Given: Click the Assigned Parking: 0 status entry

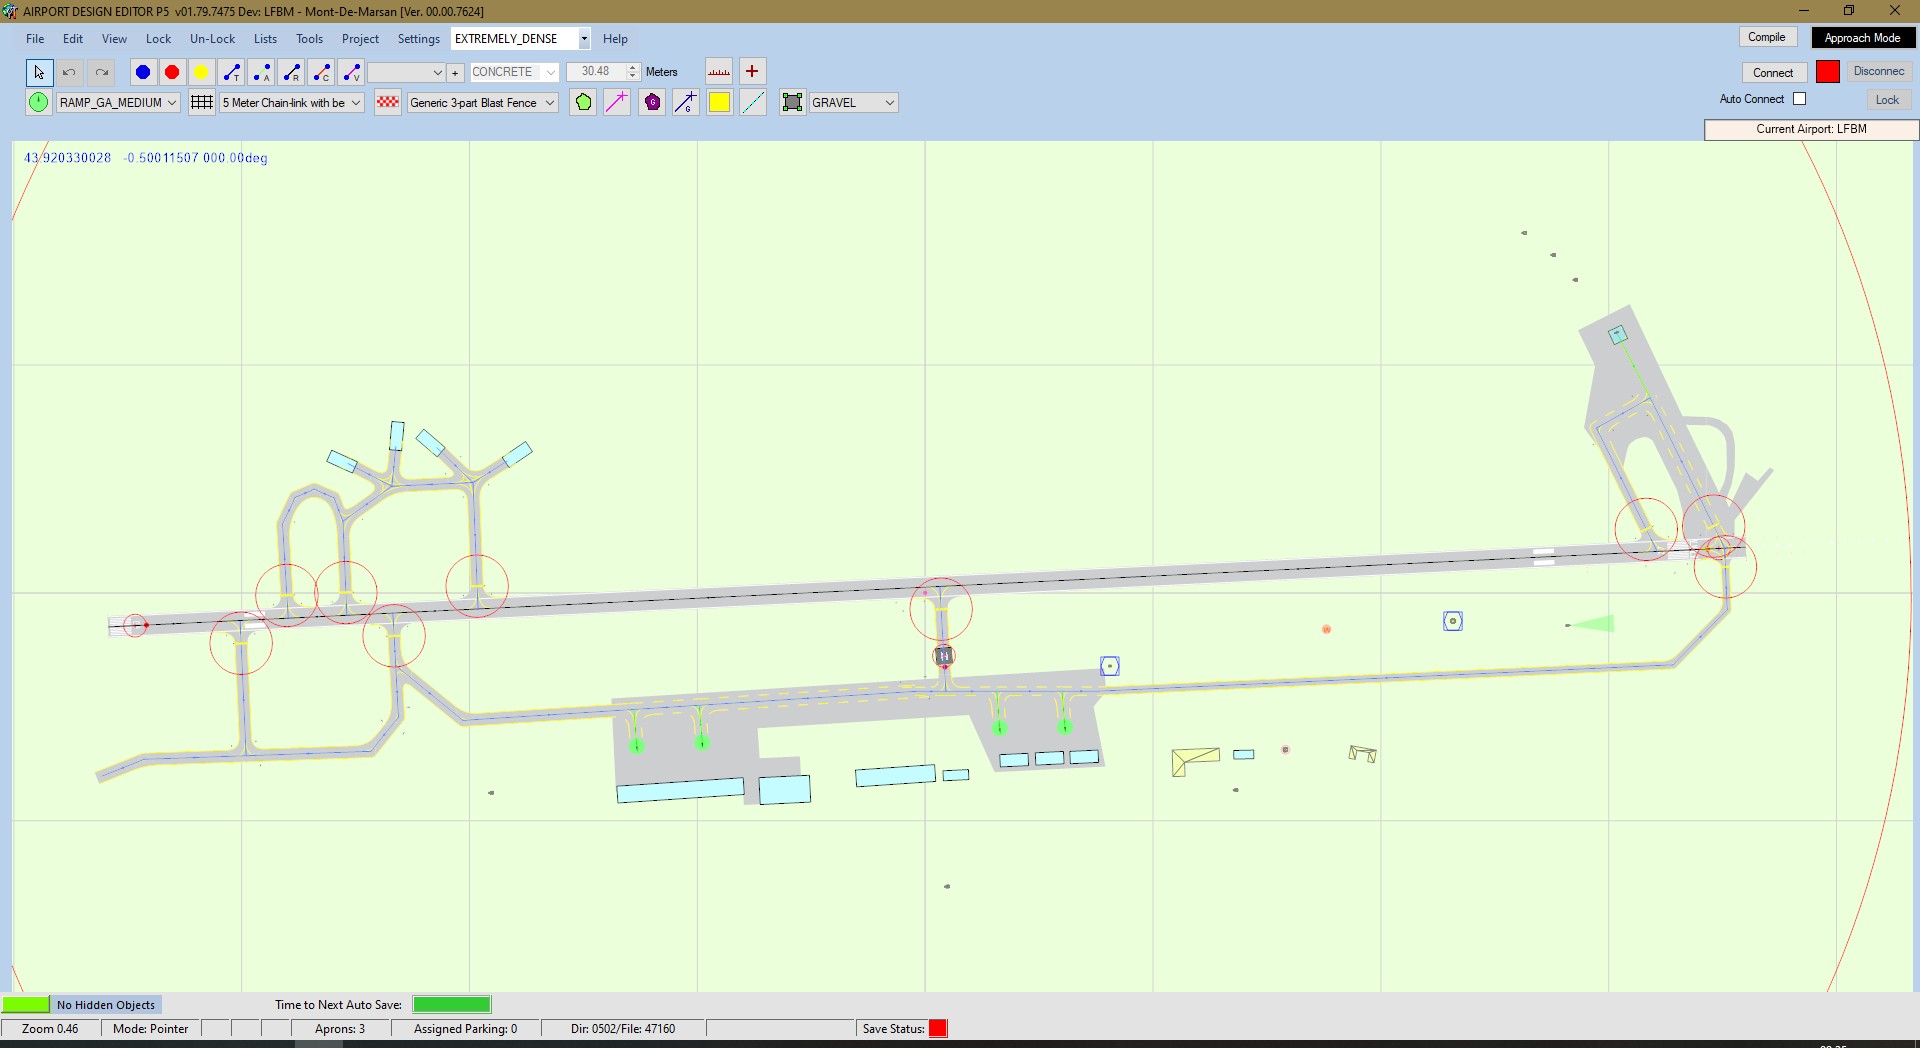Looking at the screenshot, I should coord(465,1029).
